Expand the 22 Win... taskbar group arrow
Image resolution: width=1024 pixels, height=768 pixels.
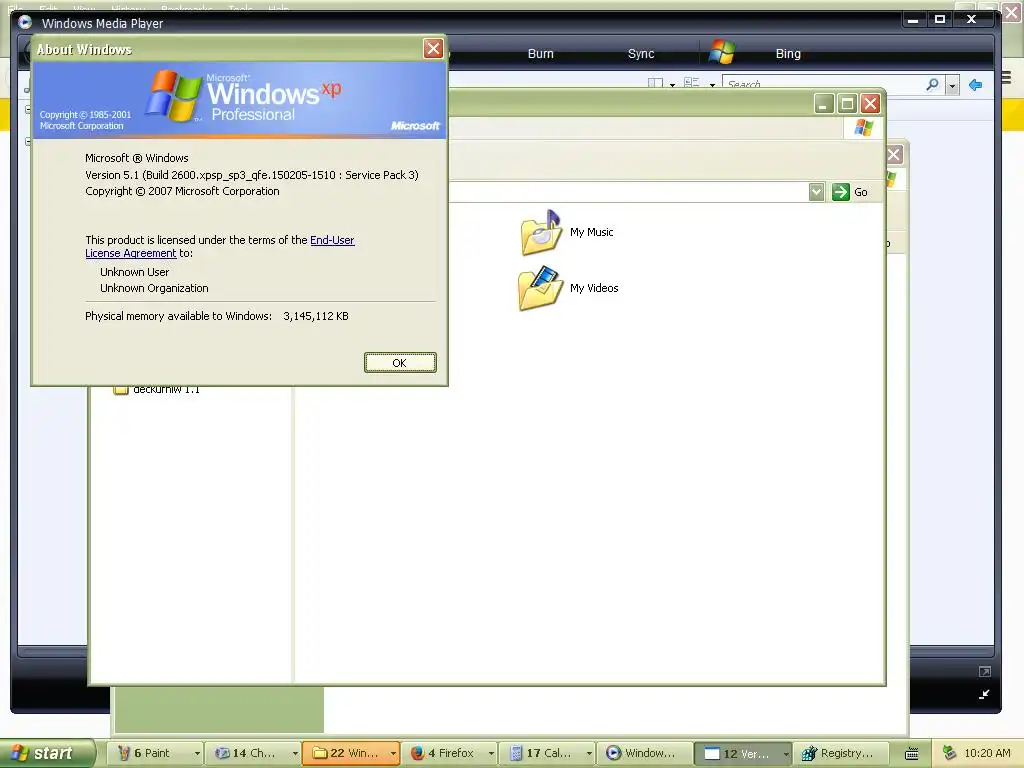point(393,753)
